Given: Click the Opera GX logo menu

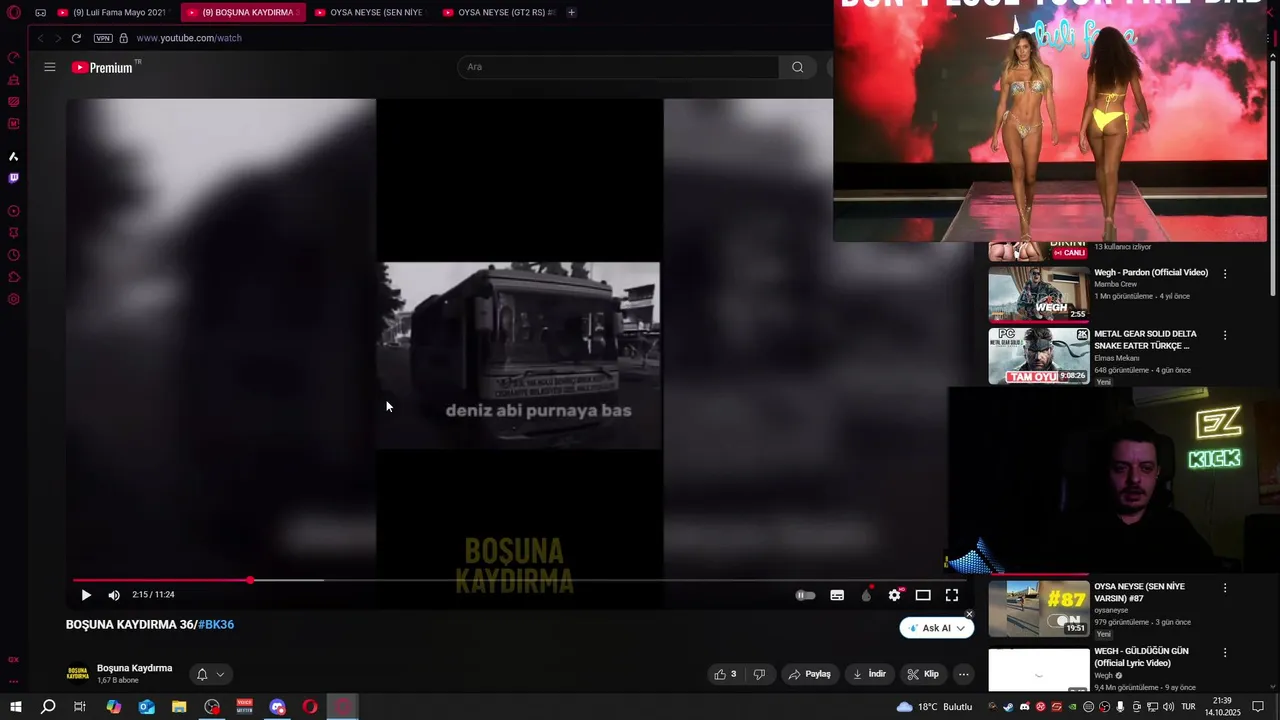Looking at the screenshot, I should pyautogui.click(x=14, y=13).
